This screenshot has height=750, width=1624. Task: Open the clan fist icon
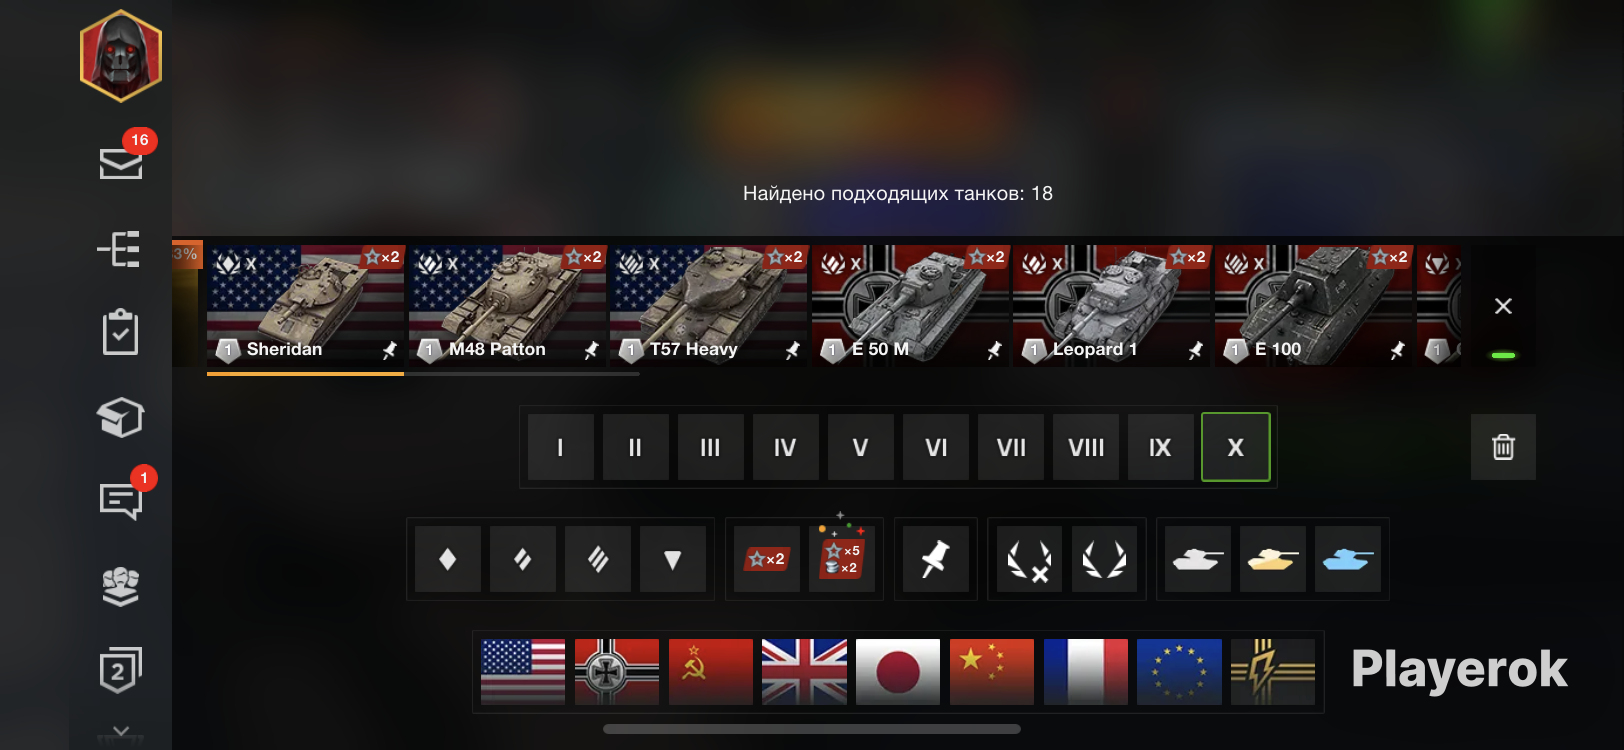pos(120,586)
